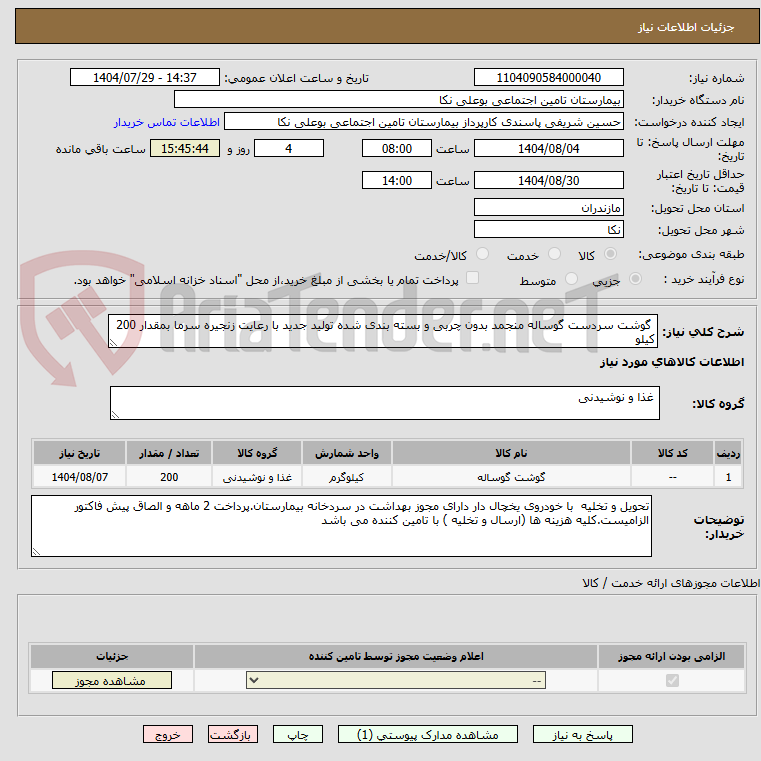
Task: Click the price validity date 1404/08/30
Action: coord(548,181)
